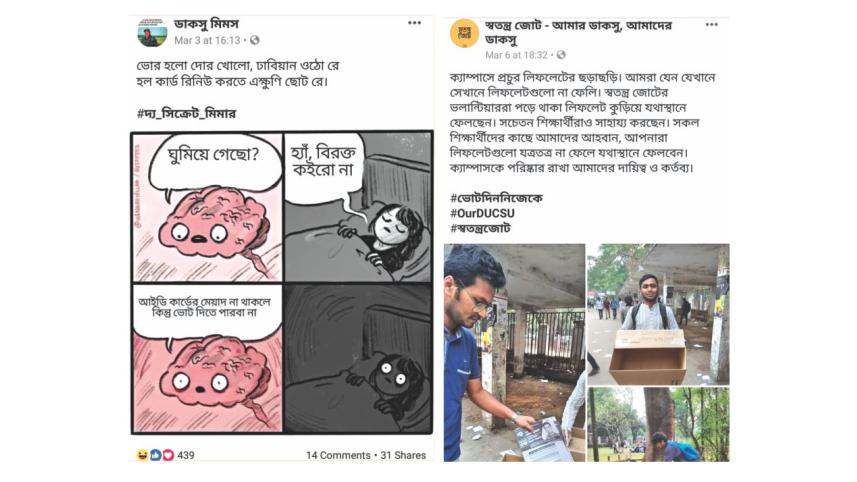
Task: Open the 14 Comments link
Action: click(338, 455)
